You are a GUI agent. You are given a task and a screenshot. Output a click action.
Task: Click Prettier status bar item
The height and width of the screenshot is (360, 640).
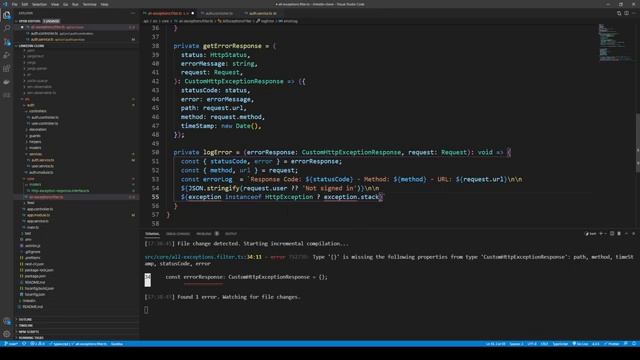click(612, 344)
